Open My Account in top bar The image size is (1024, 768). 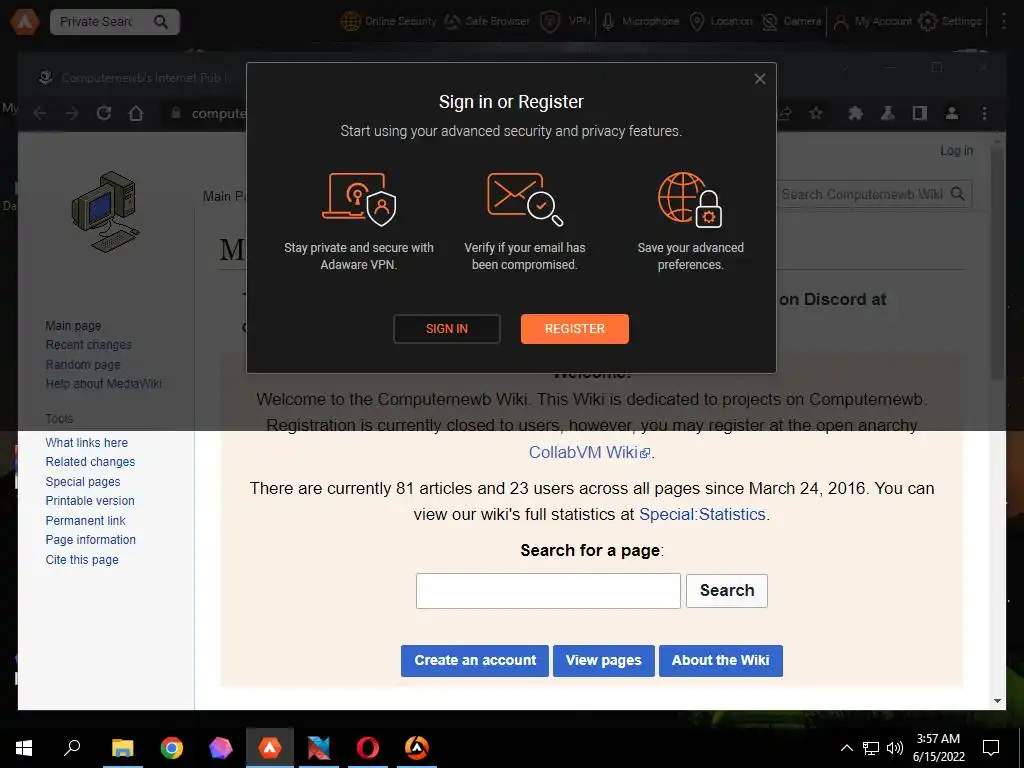872,22
